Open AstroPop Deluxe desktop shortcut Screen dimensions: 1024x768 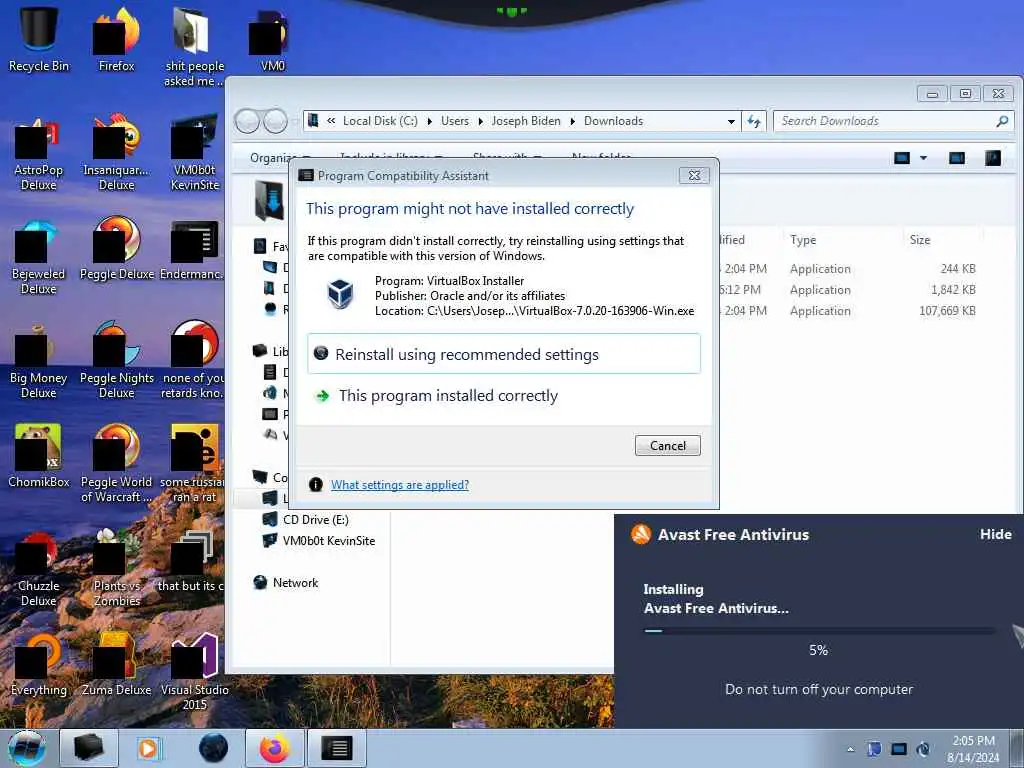click(39, 154)
